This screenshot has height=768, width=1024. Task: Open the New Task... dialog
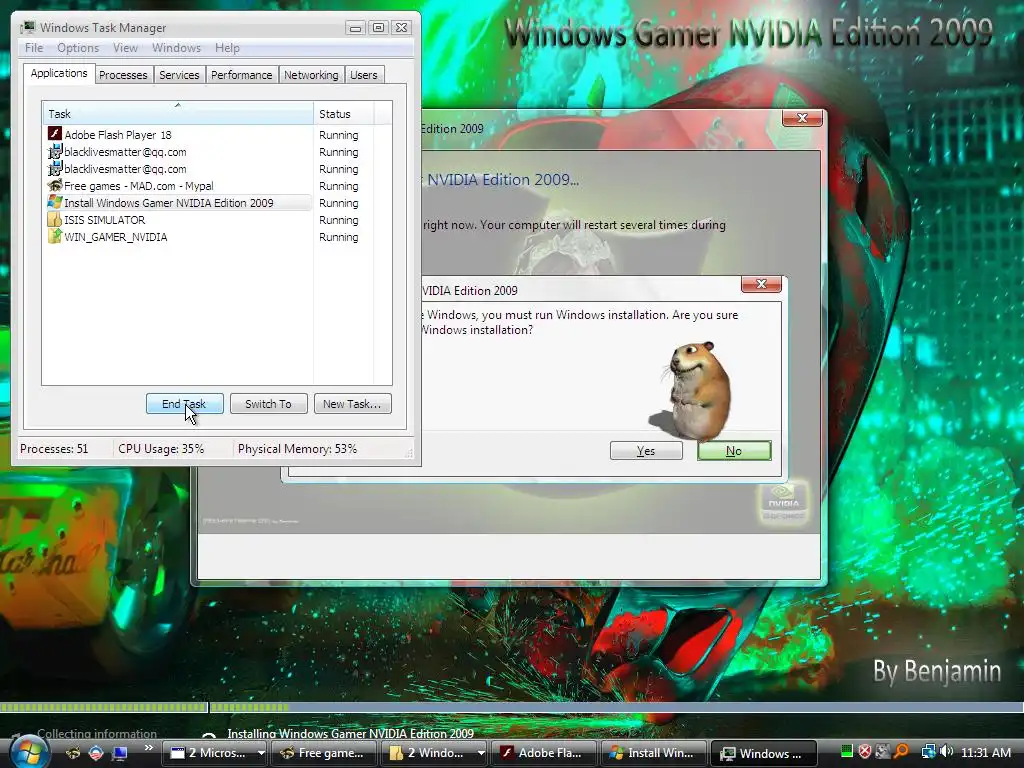(x=353, y=404)
